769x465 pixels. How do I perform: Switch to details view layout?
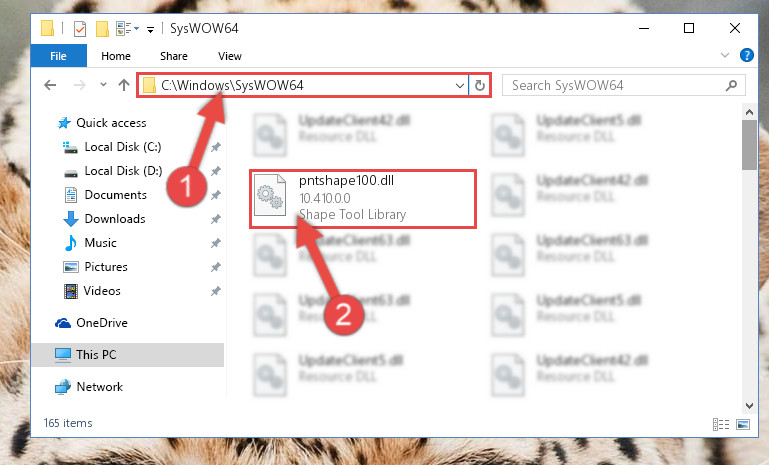coord(720,424)
